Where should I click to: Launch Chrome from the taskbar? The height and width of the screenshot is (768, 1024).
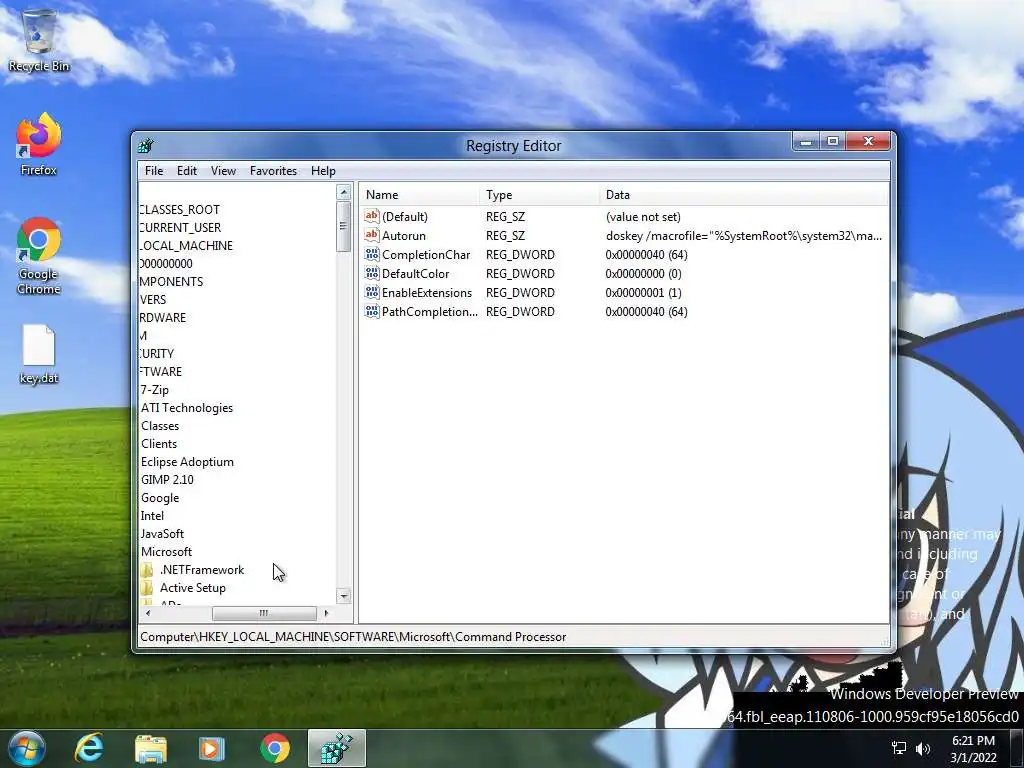pos(275,748)
